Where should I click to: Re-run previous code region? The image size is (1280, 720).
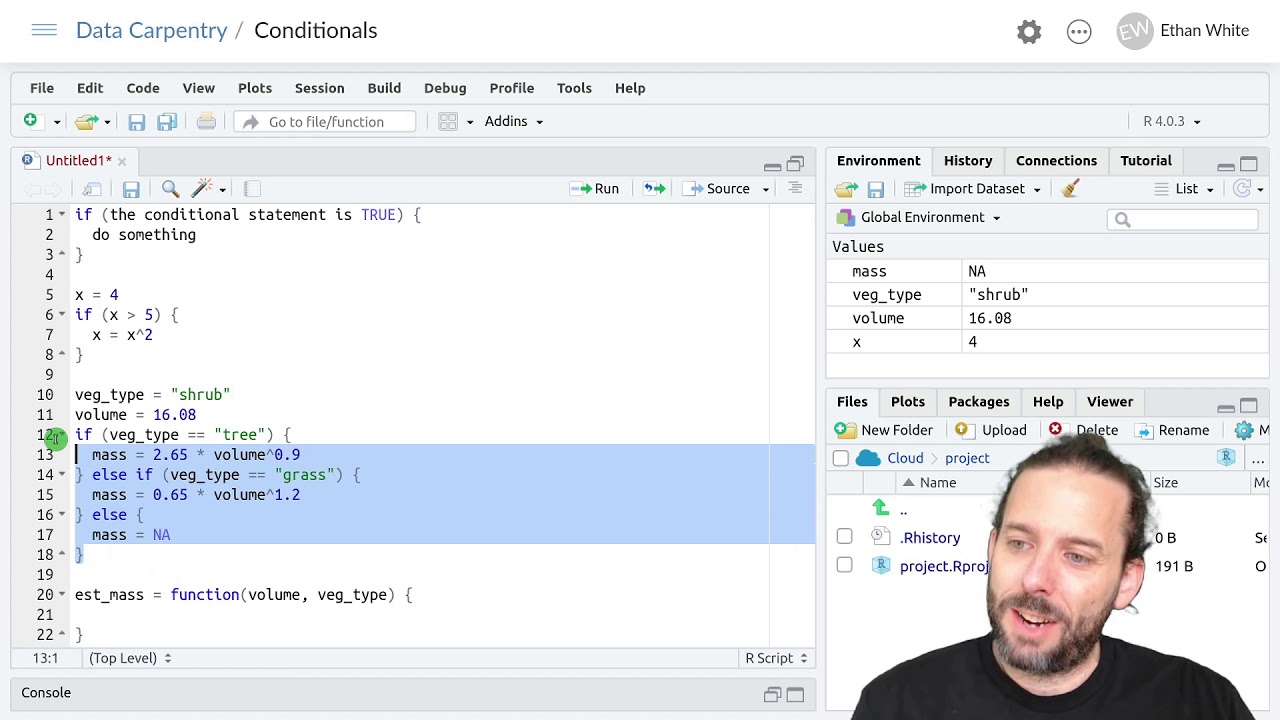654,189
